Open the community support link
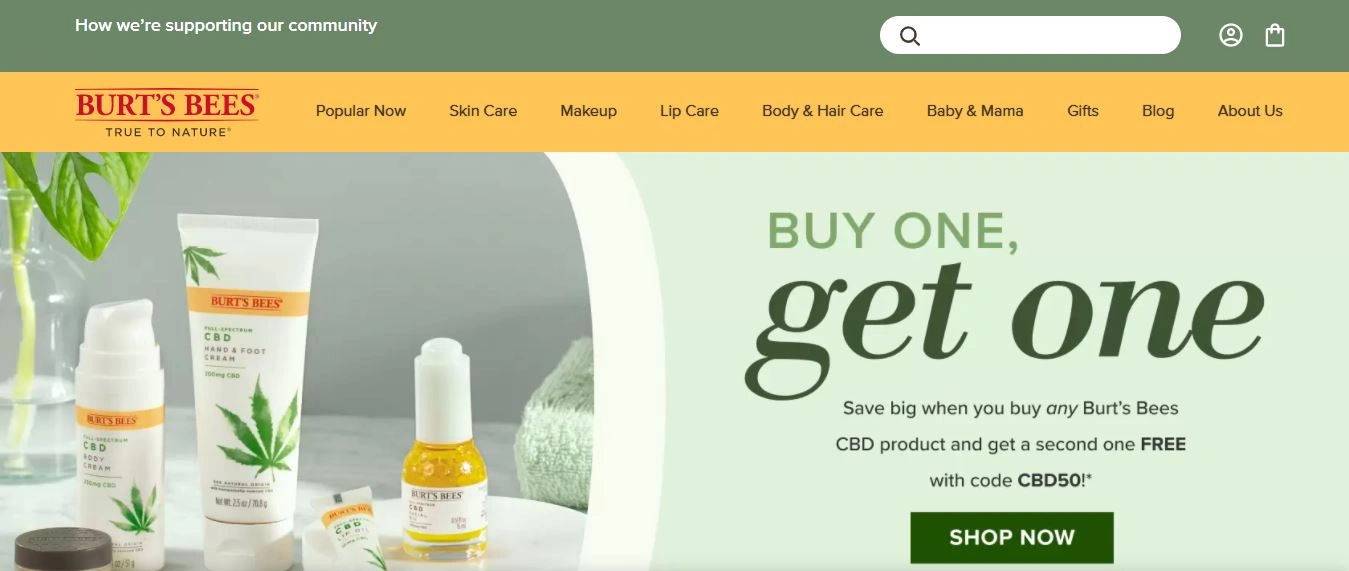Viewport: 1349px width, 571px height. [x=226, y=25]
